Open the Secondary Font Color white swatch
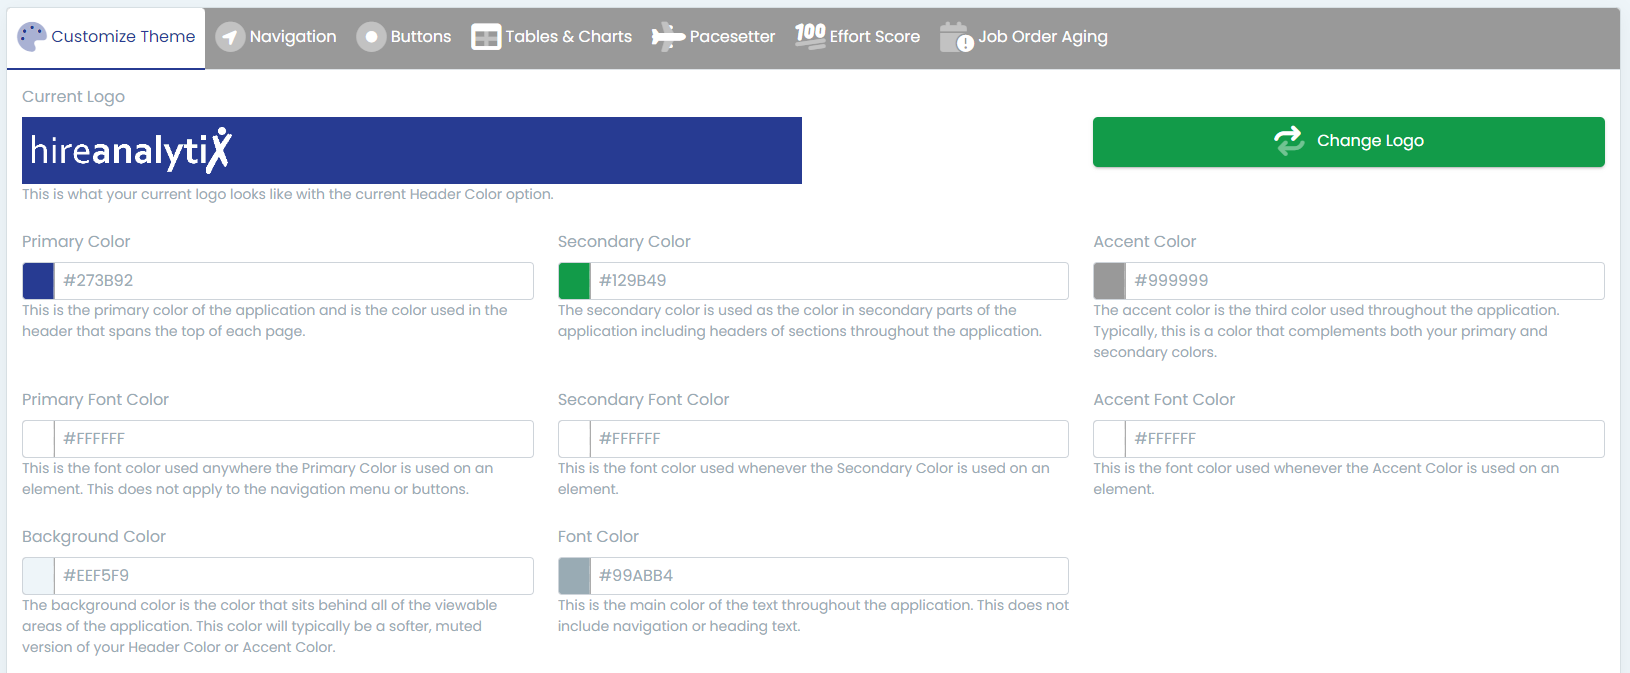This screenshot has height=673, width=1630. [574, 439]
